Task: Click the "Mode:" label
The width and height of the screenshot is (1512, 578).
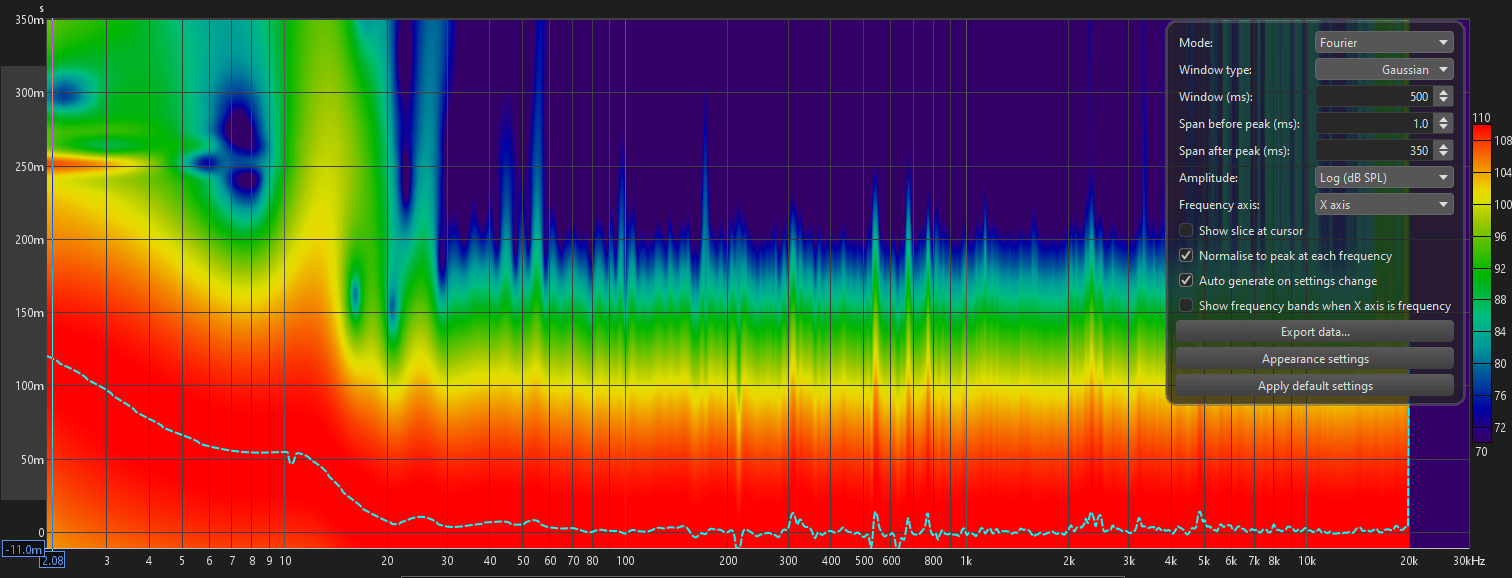Action: (x=1196, y=43)
